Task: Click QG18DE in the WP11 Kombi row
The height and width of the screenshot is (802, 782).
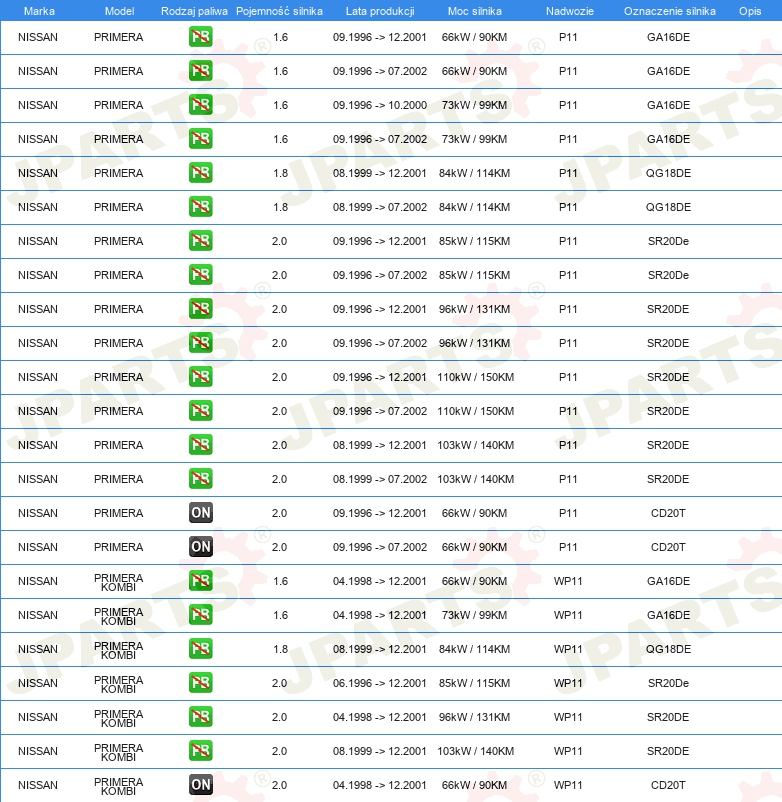Action: click(x=668, y=649)
